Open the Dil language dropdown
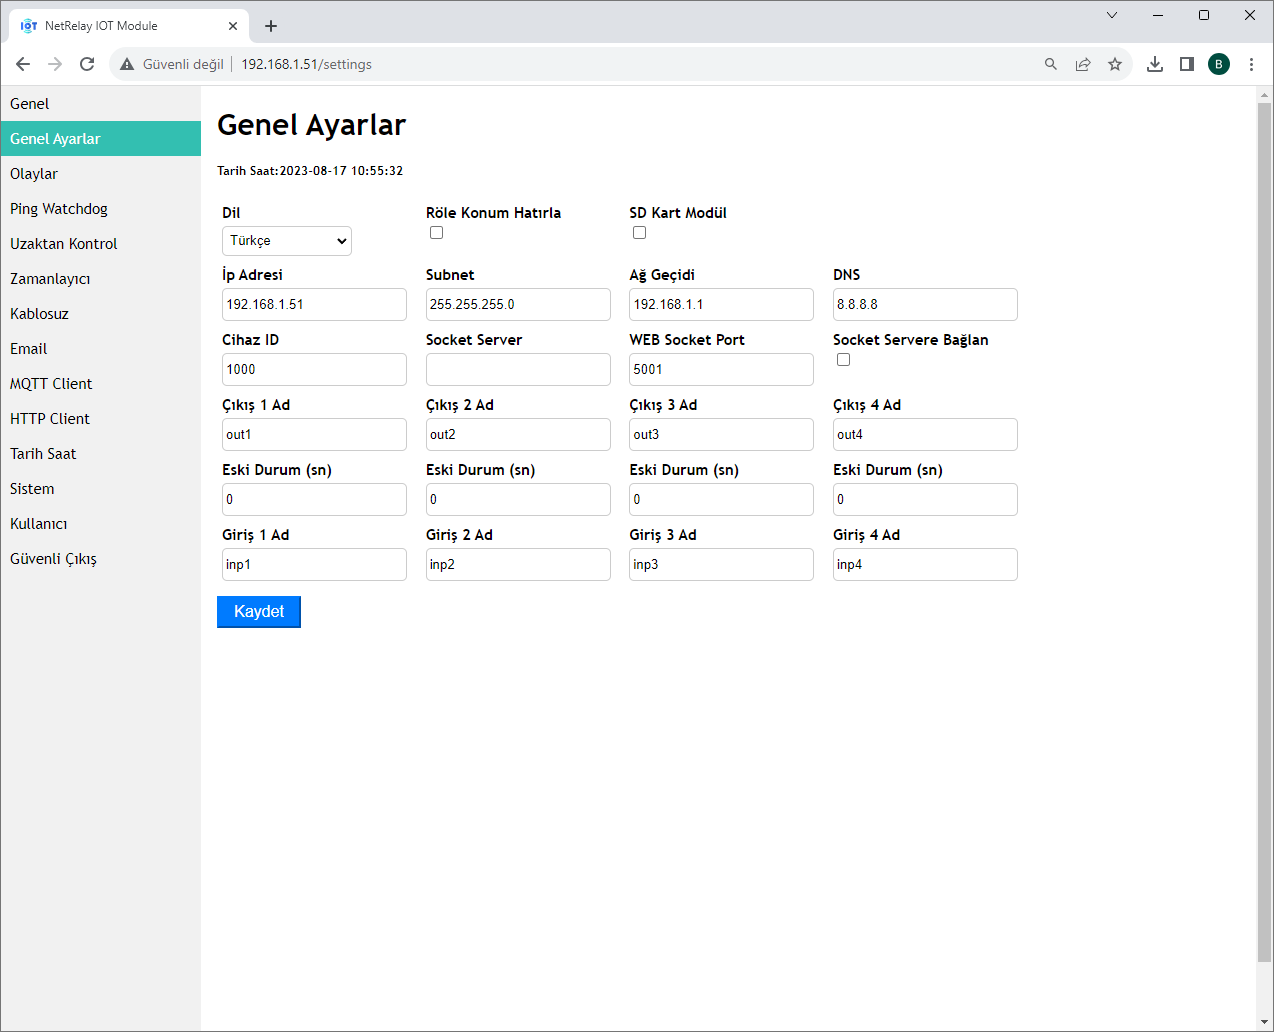The height and width of the screenshot is (1032, 1274). pos(286,241)
